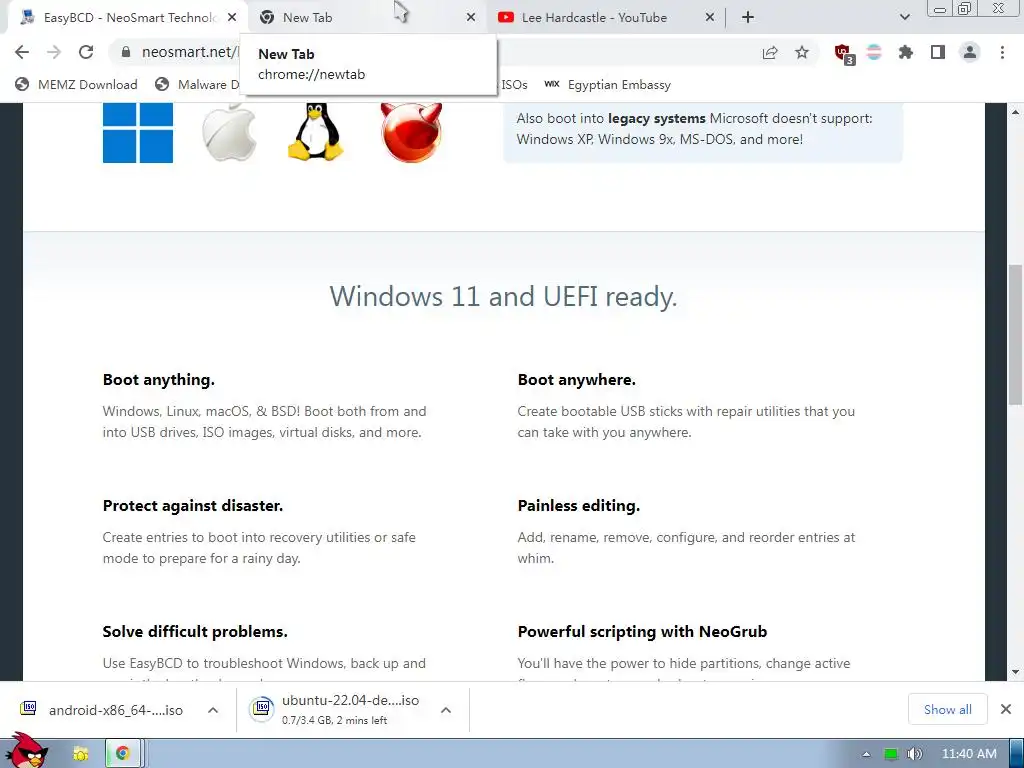The image size is (1024, 768).
Task: Open the Malware bookmark
Action: [197, 85]
